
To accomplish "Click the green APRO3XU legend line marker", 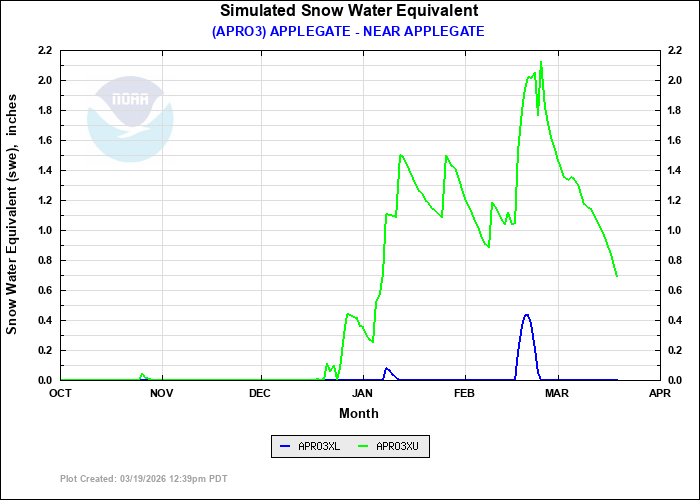I will tap(362, 447).
